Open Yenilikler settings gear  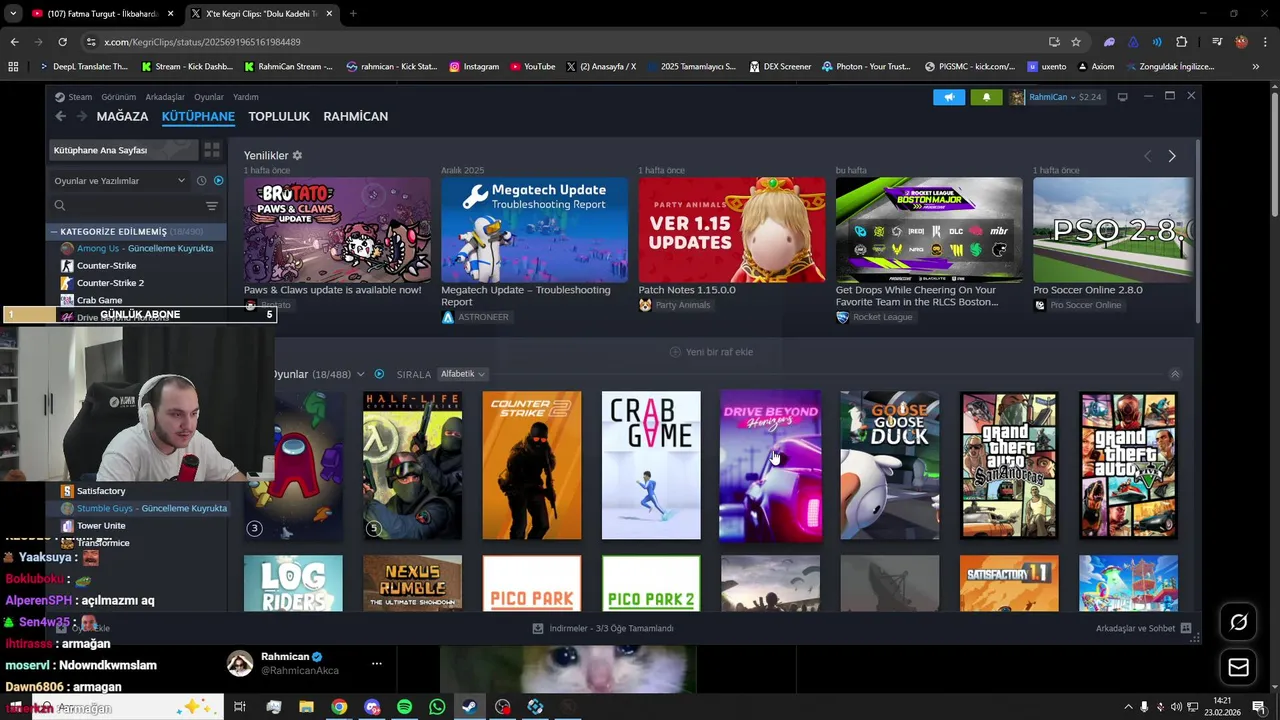[x=297, y=156]
